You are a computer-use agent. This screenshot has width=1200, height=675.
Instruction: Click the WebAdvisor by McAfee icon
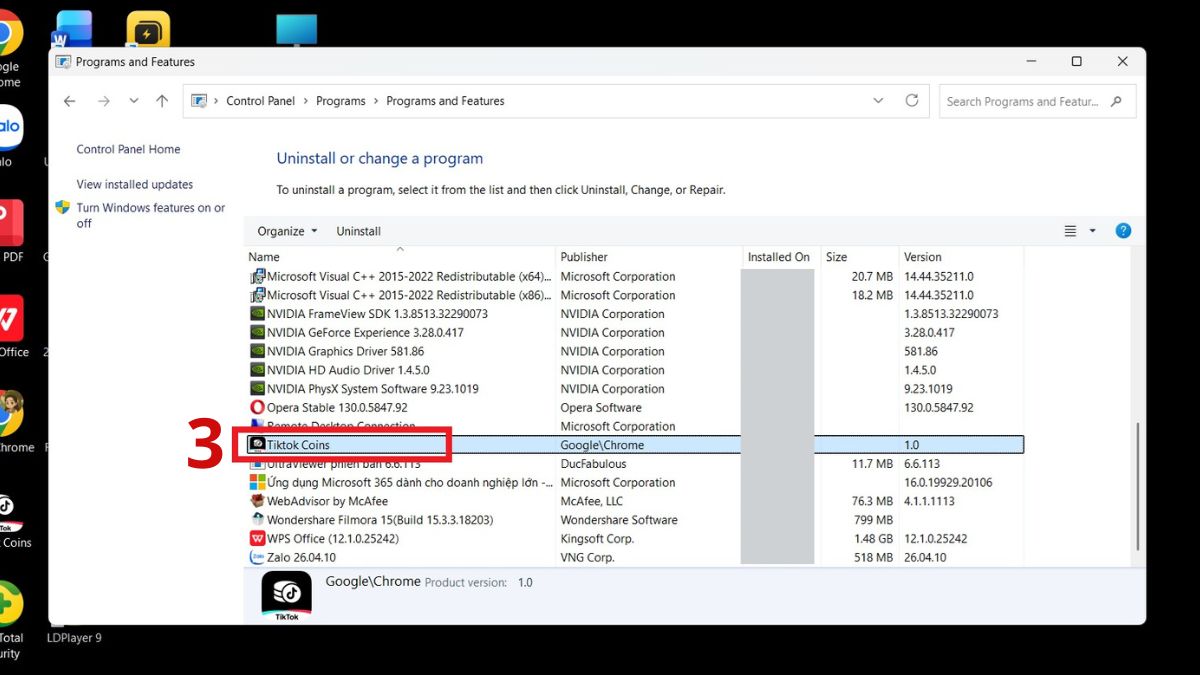(257, 501)
